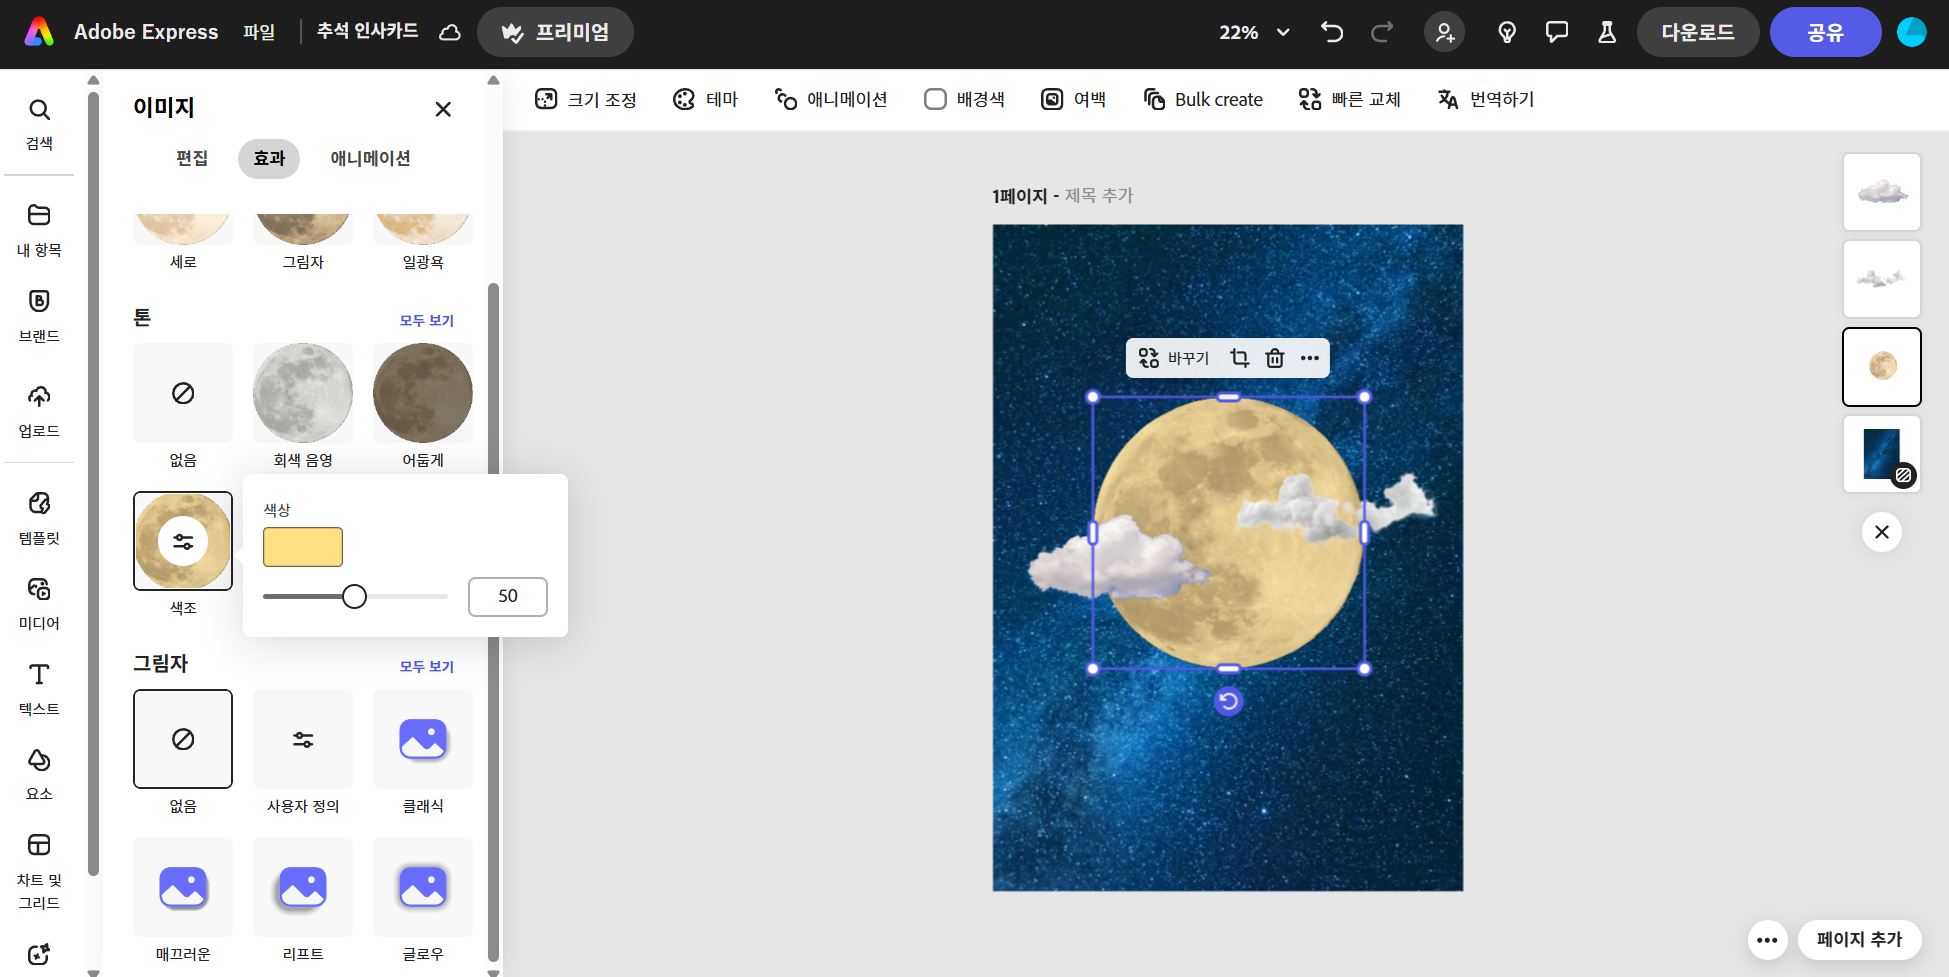The width and height of the screenshot is (1949, 977).
Task: Open the beaker labs icon
Action: click(x=1607, y=32)
